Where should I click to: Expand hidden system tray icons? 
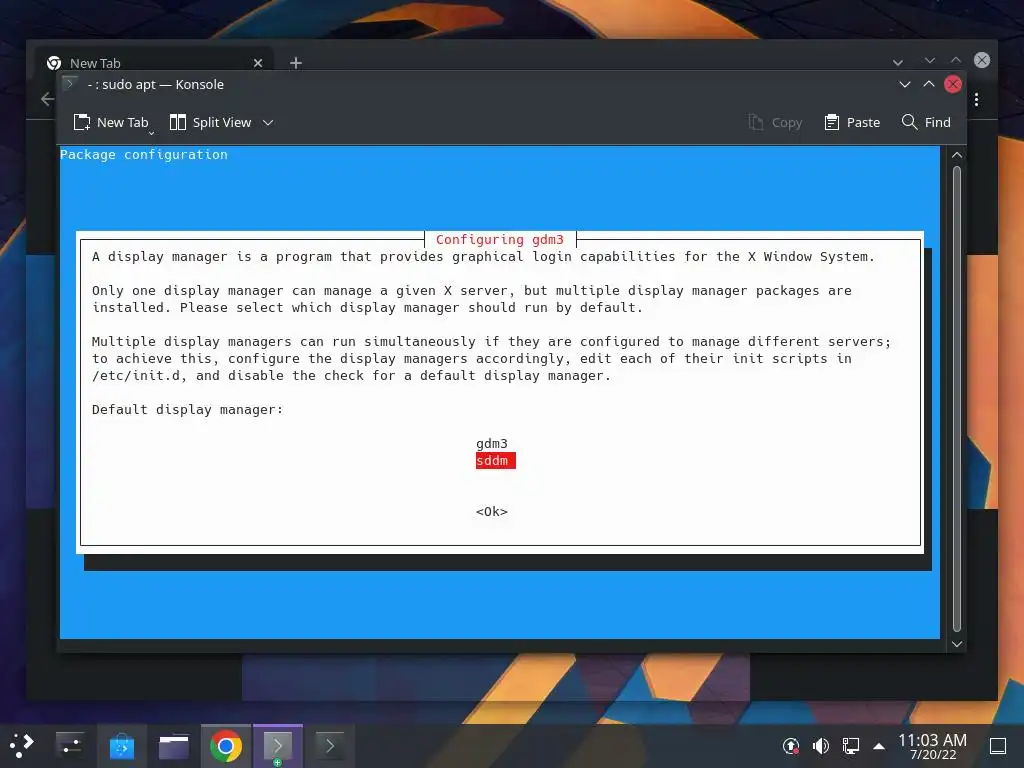pyautogui.click(x=879, y=746)
